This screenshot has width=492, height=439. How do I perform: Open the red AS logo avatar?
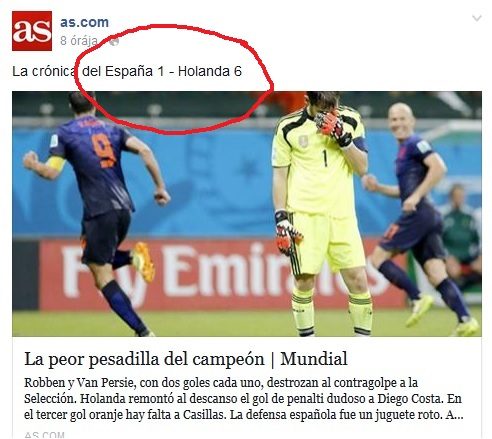coord(32,31)
